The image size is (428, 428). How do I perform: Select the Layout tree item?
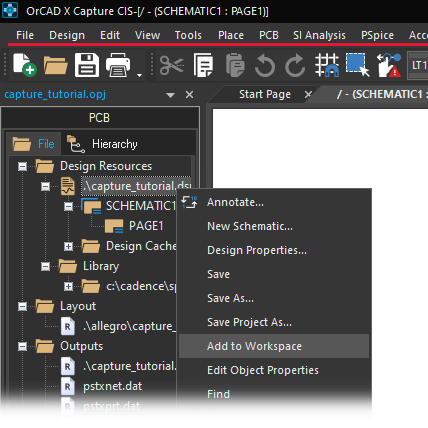[x=78, y=306]
